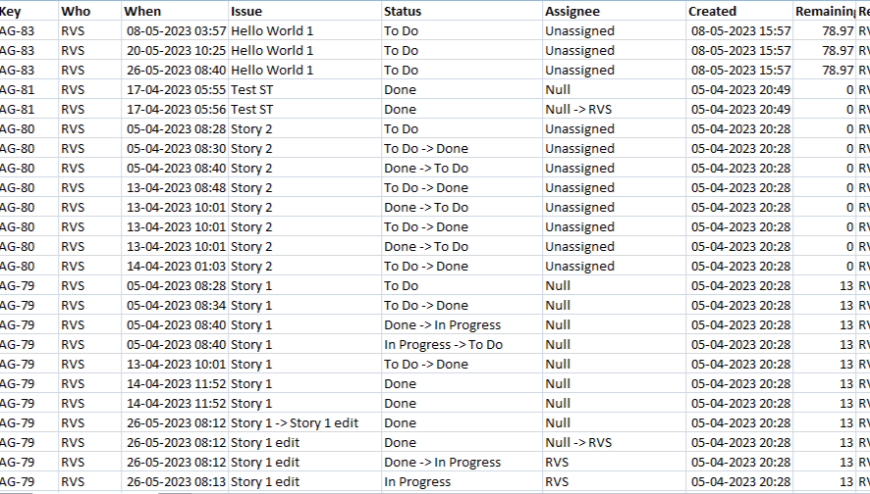Select the timestamp cell 14-04-2023 01:03
This screenshot has height=494, width=870.
click(176, 267)
